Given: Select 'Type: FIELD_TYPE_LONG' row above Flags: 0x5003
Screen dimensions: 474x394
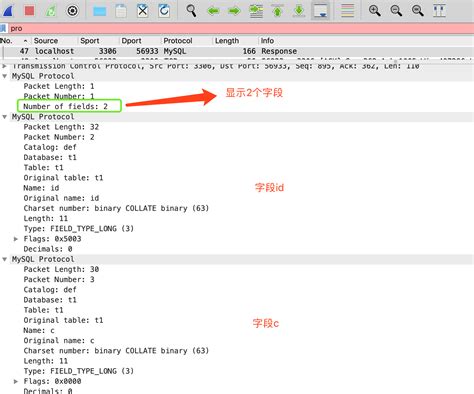Looking at the screenshot, I should tap(78, 229).
